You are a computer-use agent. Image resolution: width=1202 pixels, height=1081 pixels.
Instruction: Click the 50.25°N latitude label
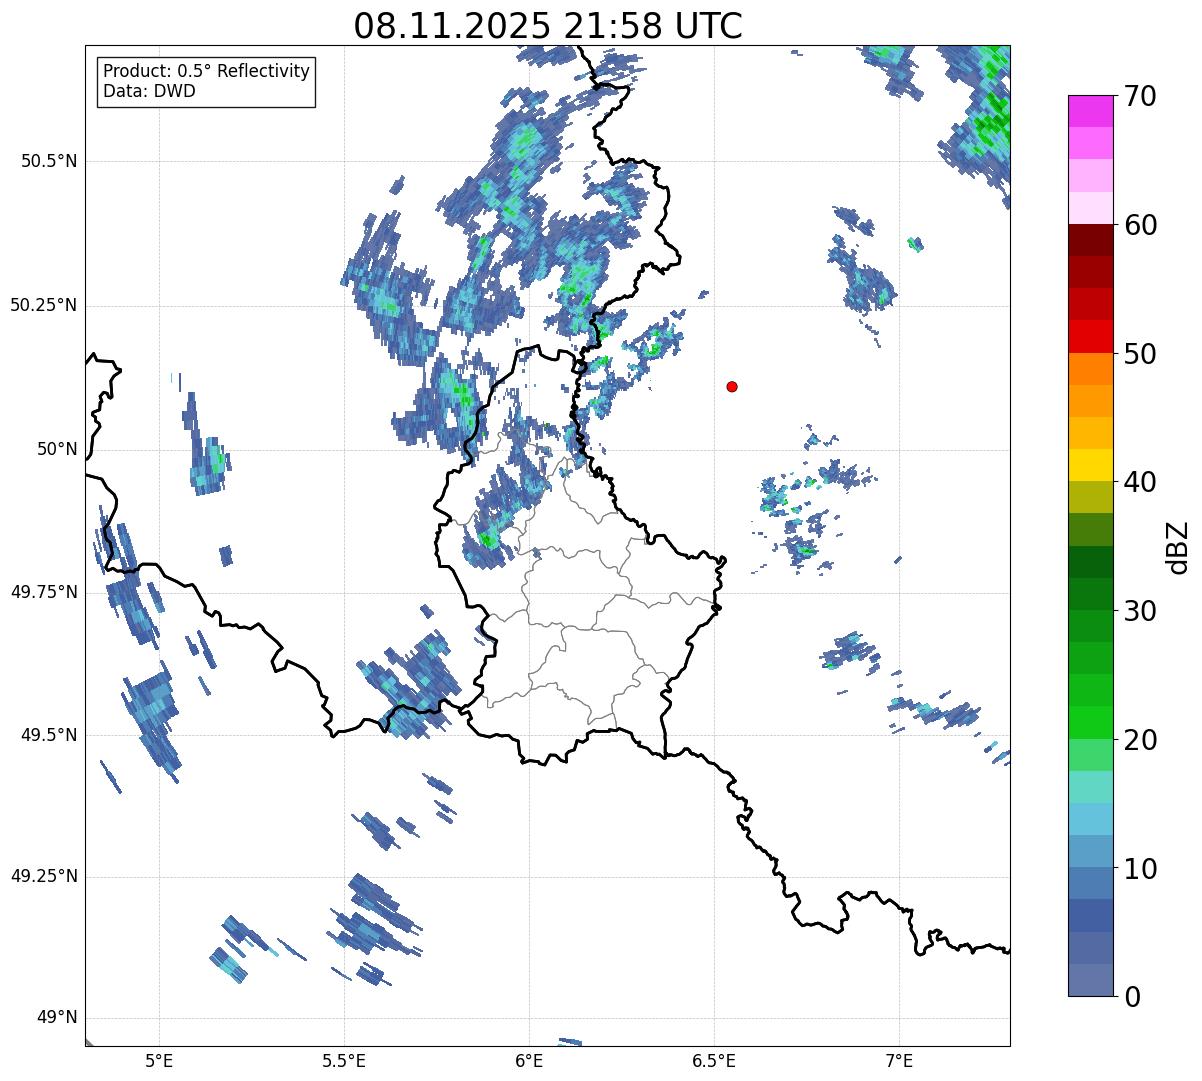(43, 305)
